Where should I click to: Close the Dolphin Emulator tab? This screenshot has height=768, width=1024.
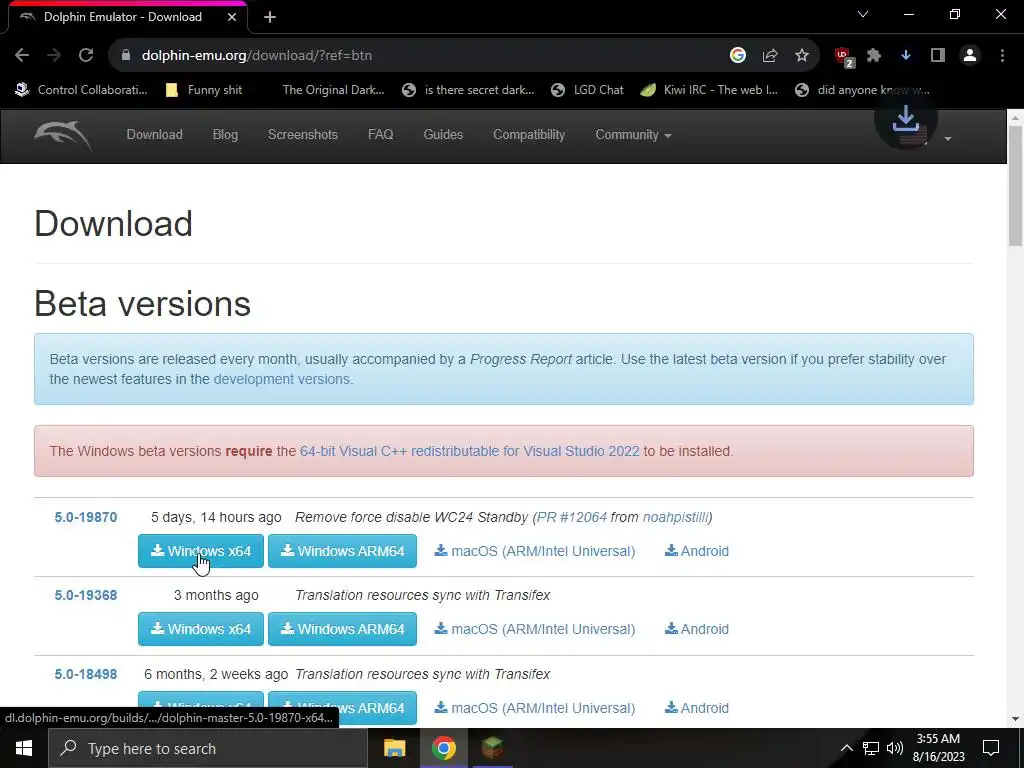click(232, 17)
